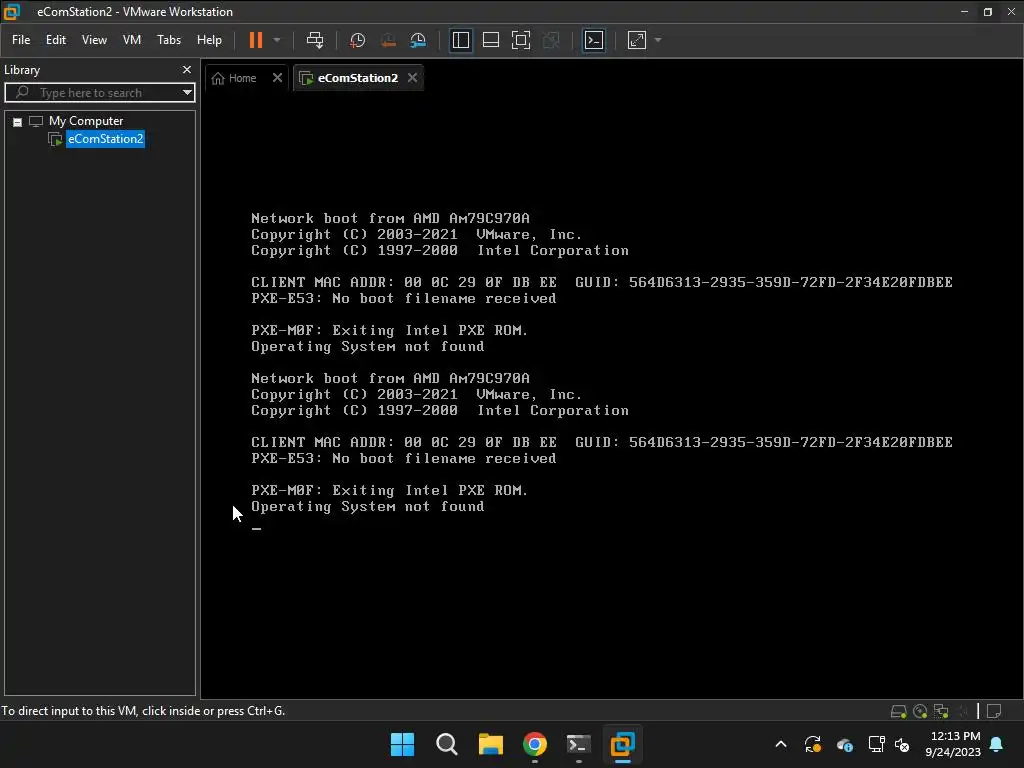Open the network tray icon

click(x=876, y=744)
